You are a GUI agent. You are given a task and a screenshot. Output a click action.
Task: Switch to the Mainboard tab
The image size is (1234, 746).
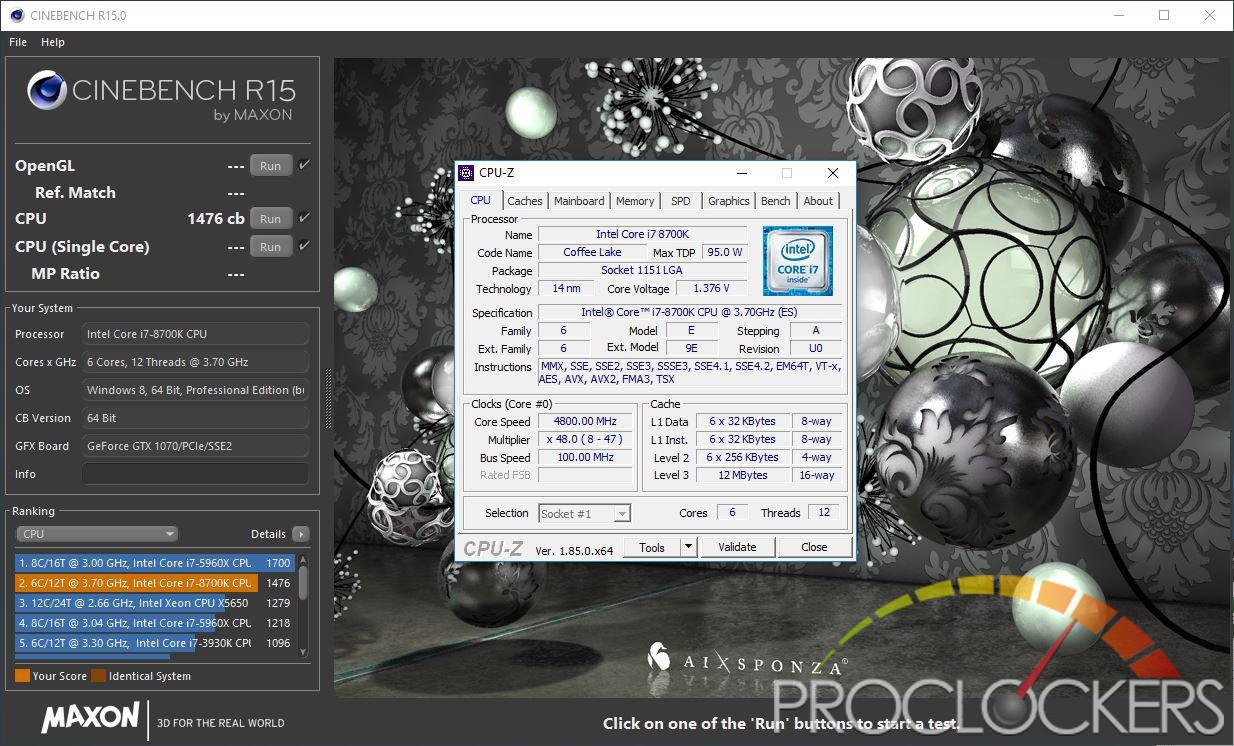[x=579, y=201]
